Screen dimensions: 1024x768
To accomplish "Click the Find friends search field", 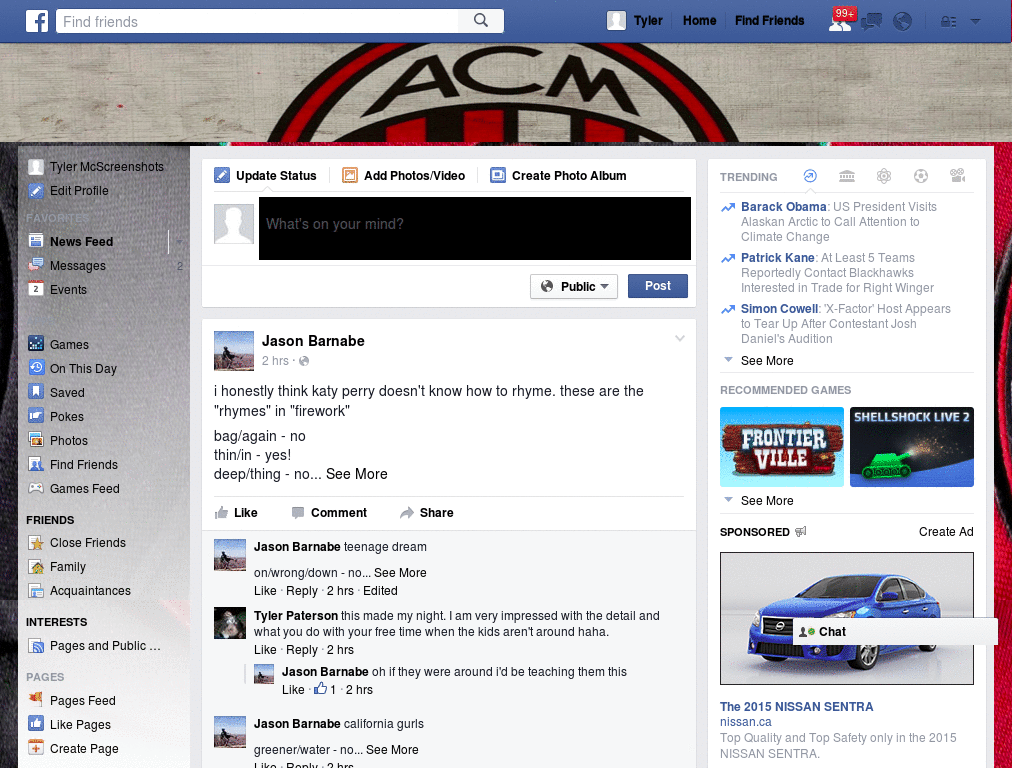I will pyautogui.click(x=258, y=22).
